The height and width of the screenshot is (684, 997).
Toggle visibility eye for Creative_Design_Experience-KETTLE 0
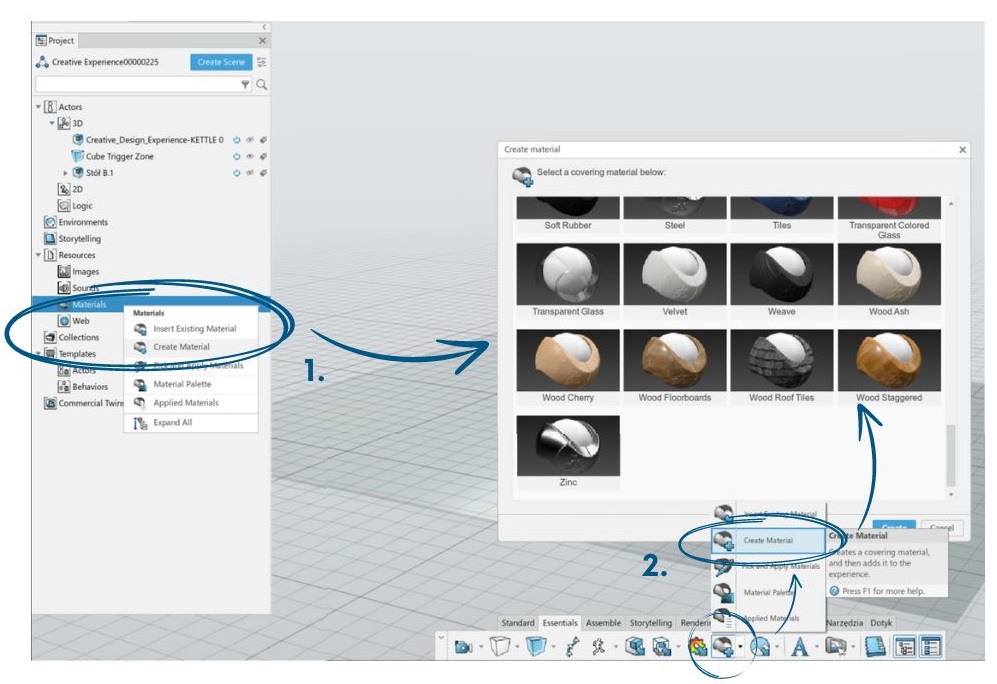pyautogui.click(x=250, y=140)
